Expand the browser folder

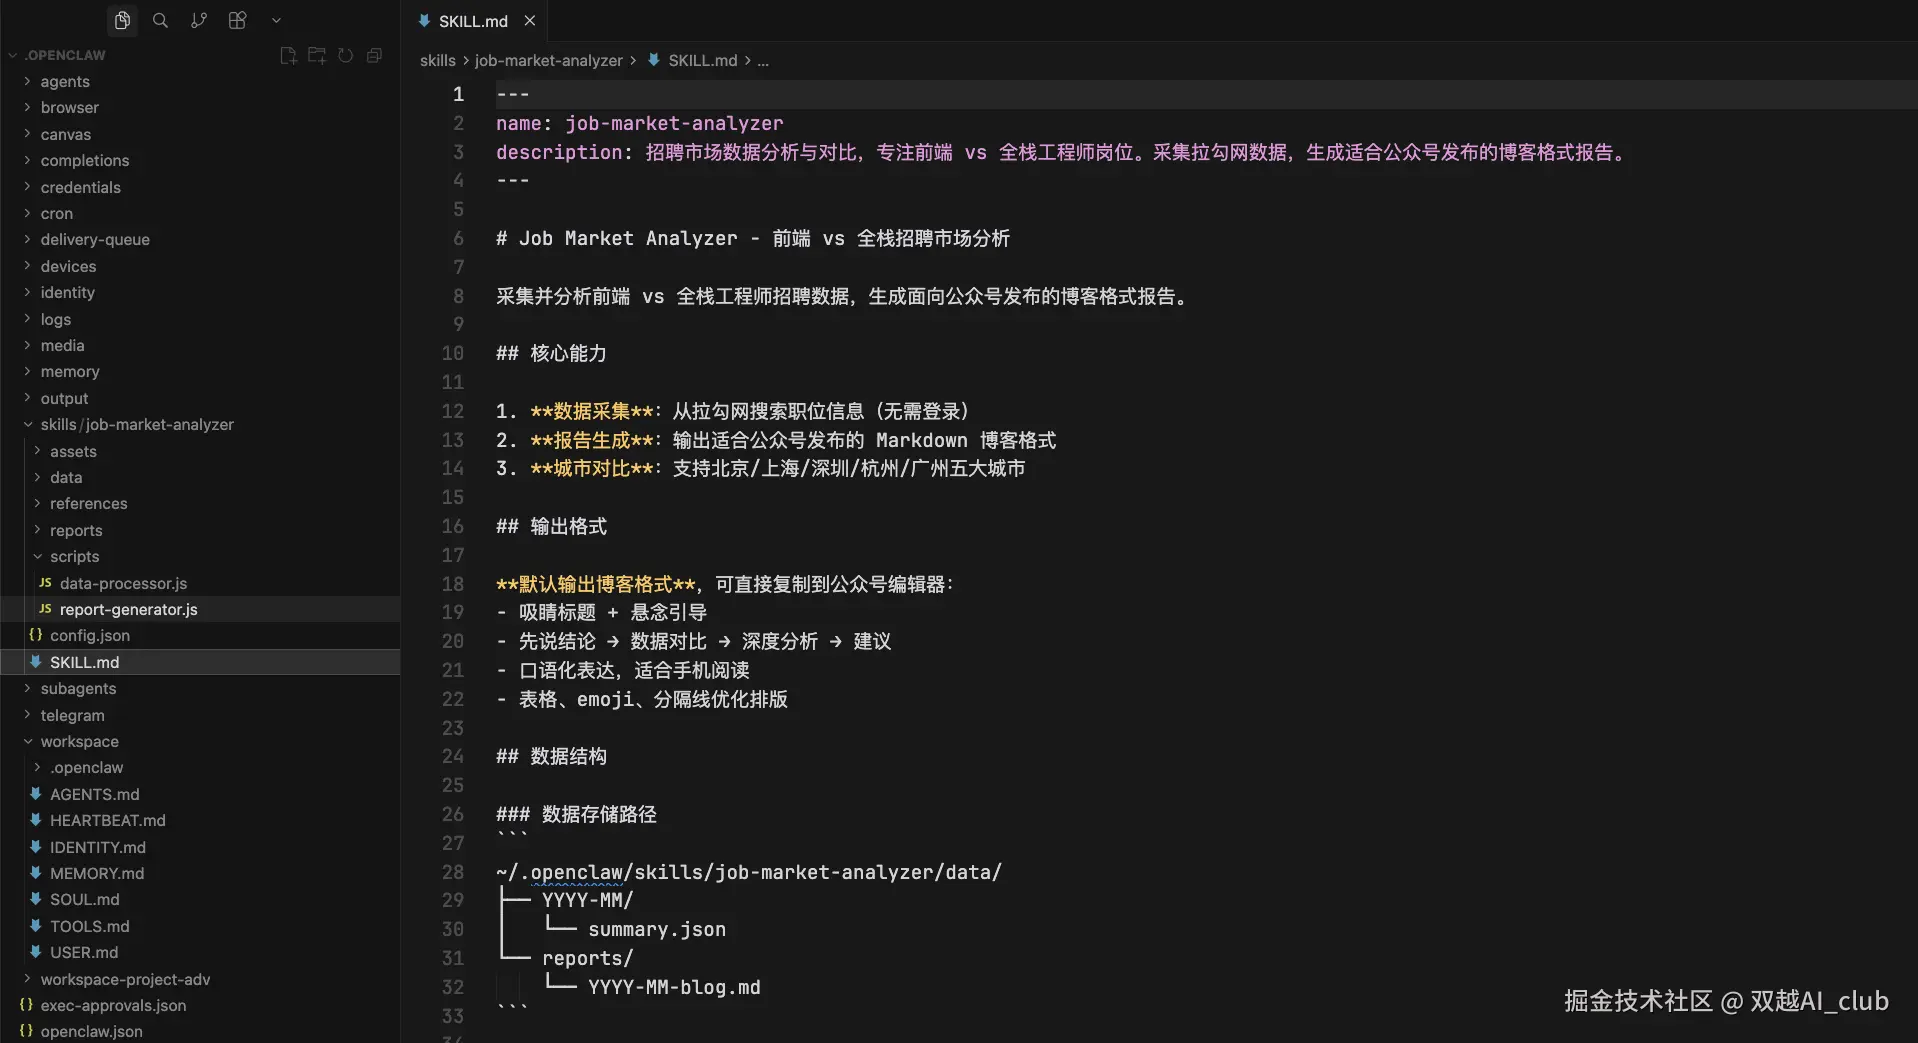tap(70, 108)
